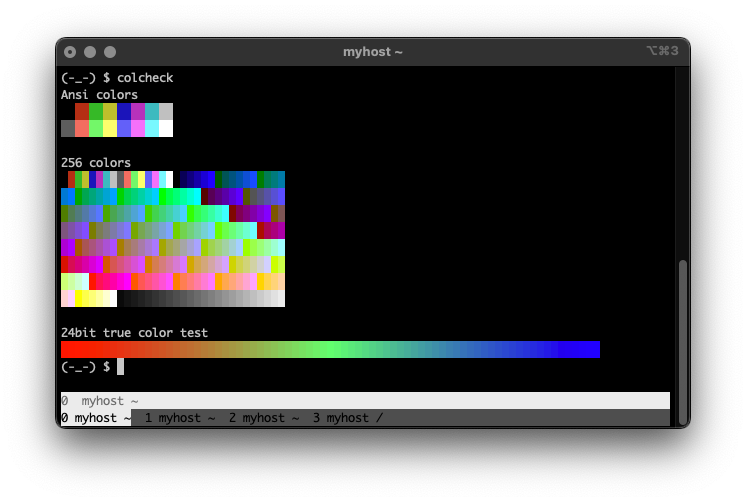Click the bright white swatch in Ansi colors bottom row

click(166, 128)
